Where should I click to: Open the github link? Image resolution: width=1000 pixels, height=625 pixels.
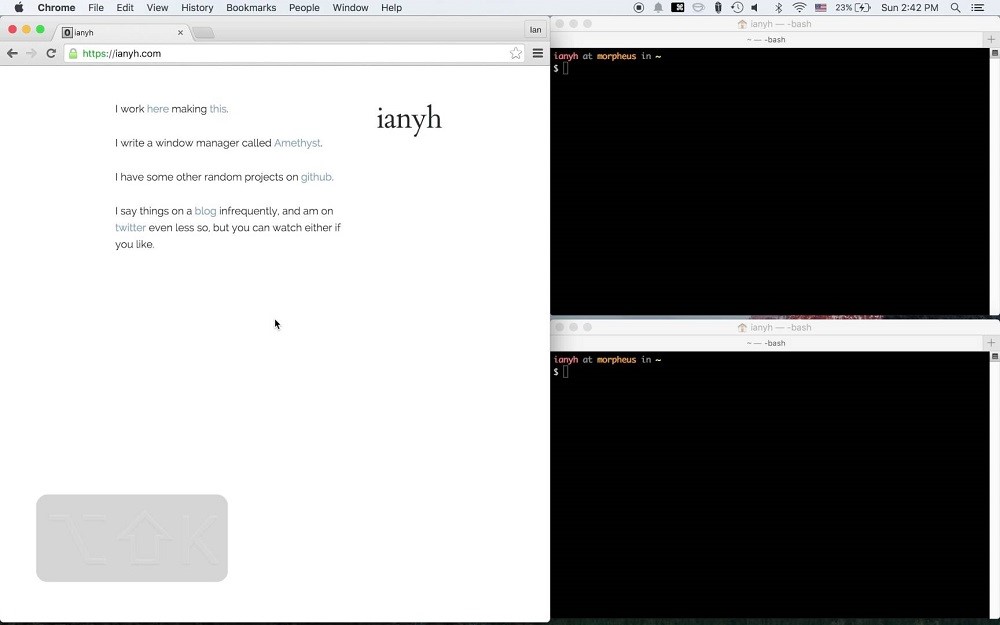click(316, 177)
